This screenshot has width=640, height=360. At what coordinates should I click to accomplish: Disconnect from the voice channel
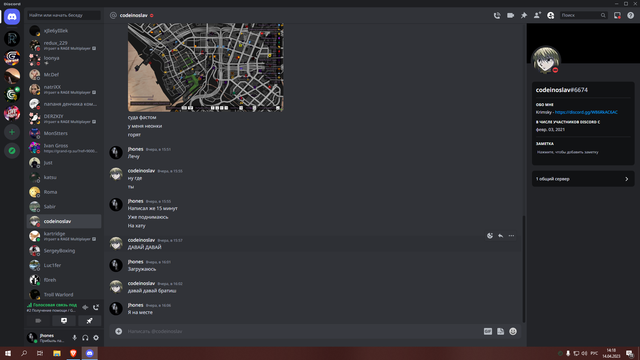[96, 307]
